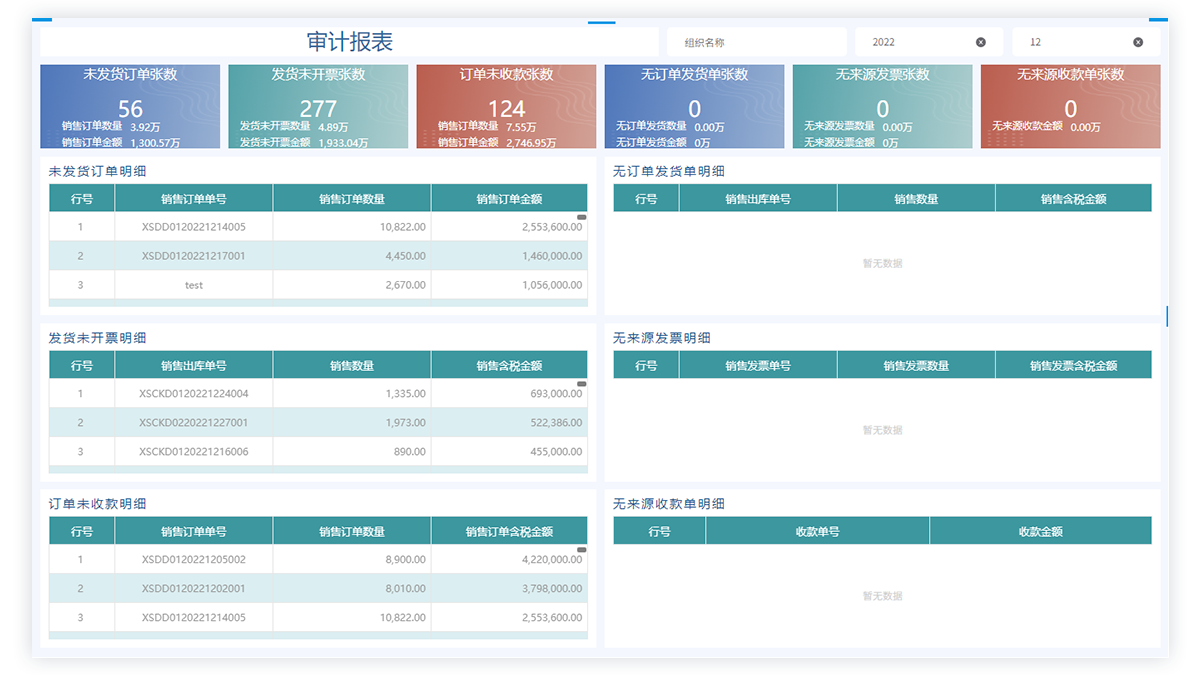Image resolution: width=1200 pixels, height=675 pixels.
Task: Click the 组织名称 organization input field
Action: click(x=756, y=42)
